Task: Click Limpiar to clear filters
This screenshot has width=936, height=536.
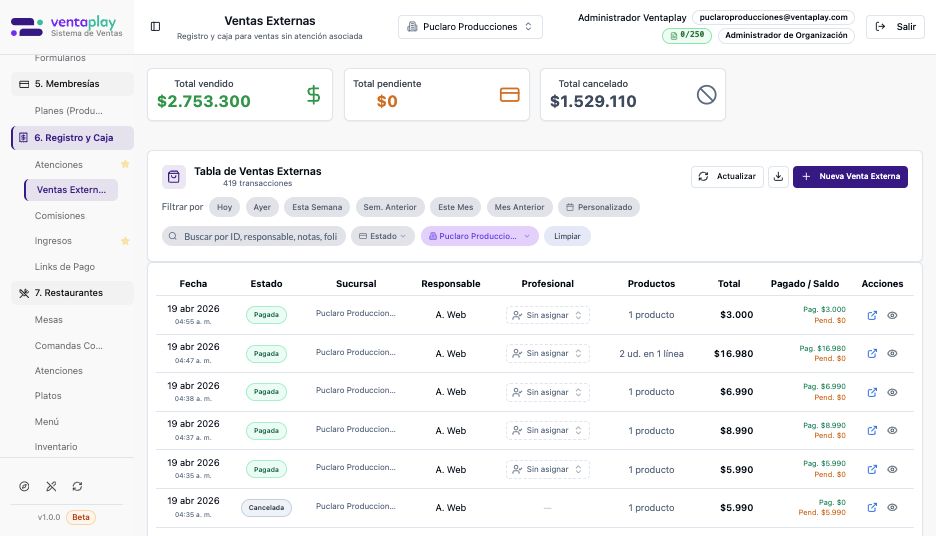Action: 567,236
